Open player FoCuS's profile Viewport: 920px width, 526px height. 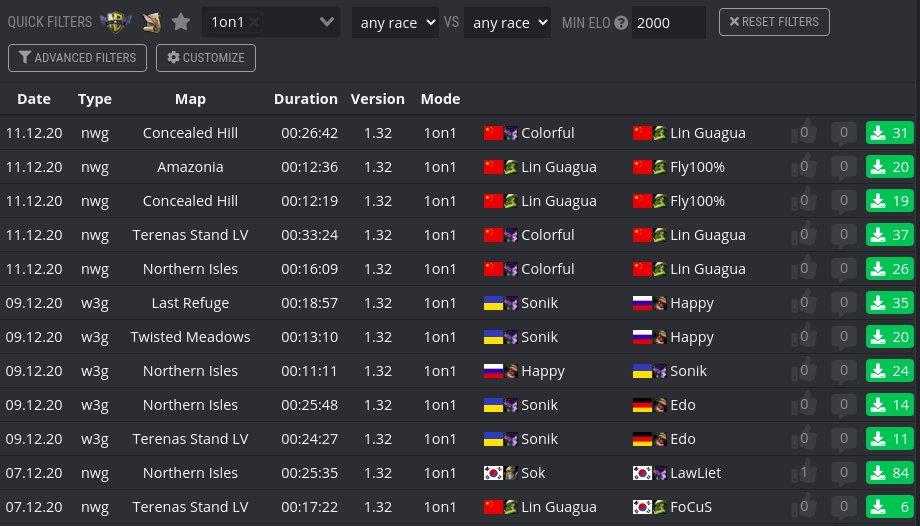[691, 507]
